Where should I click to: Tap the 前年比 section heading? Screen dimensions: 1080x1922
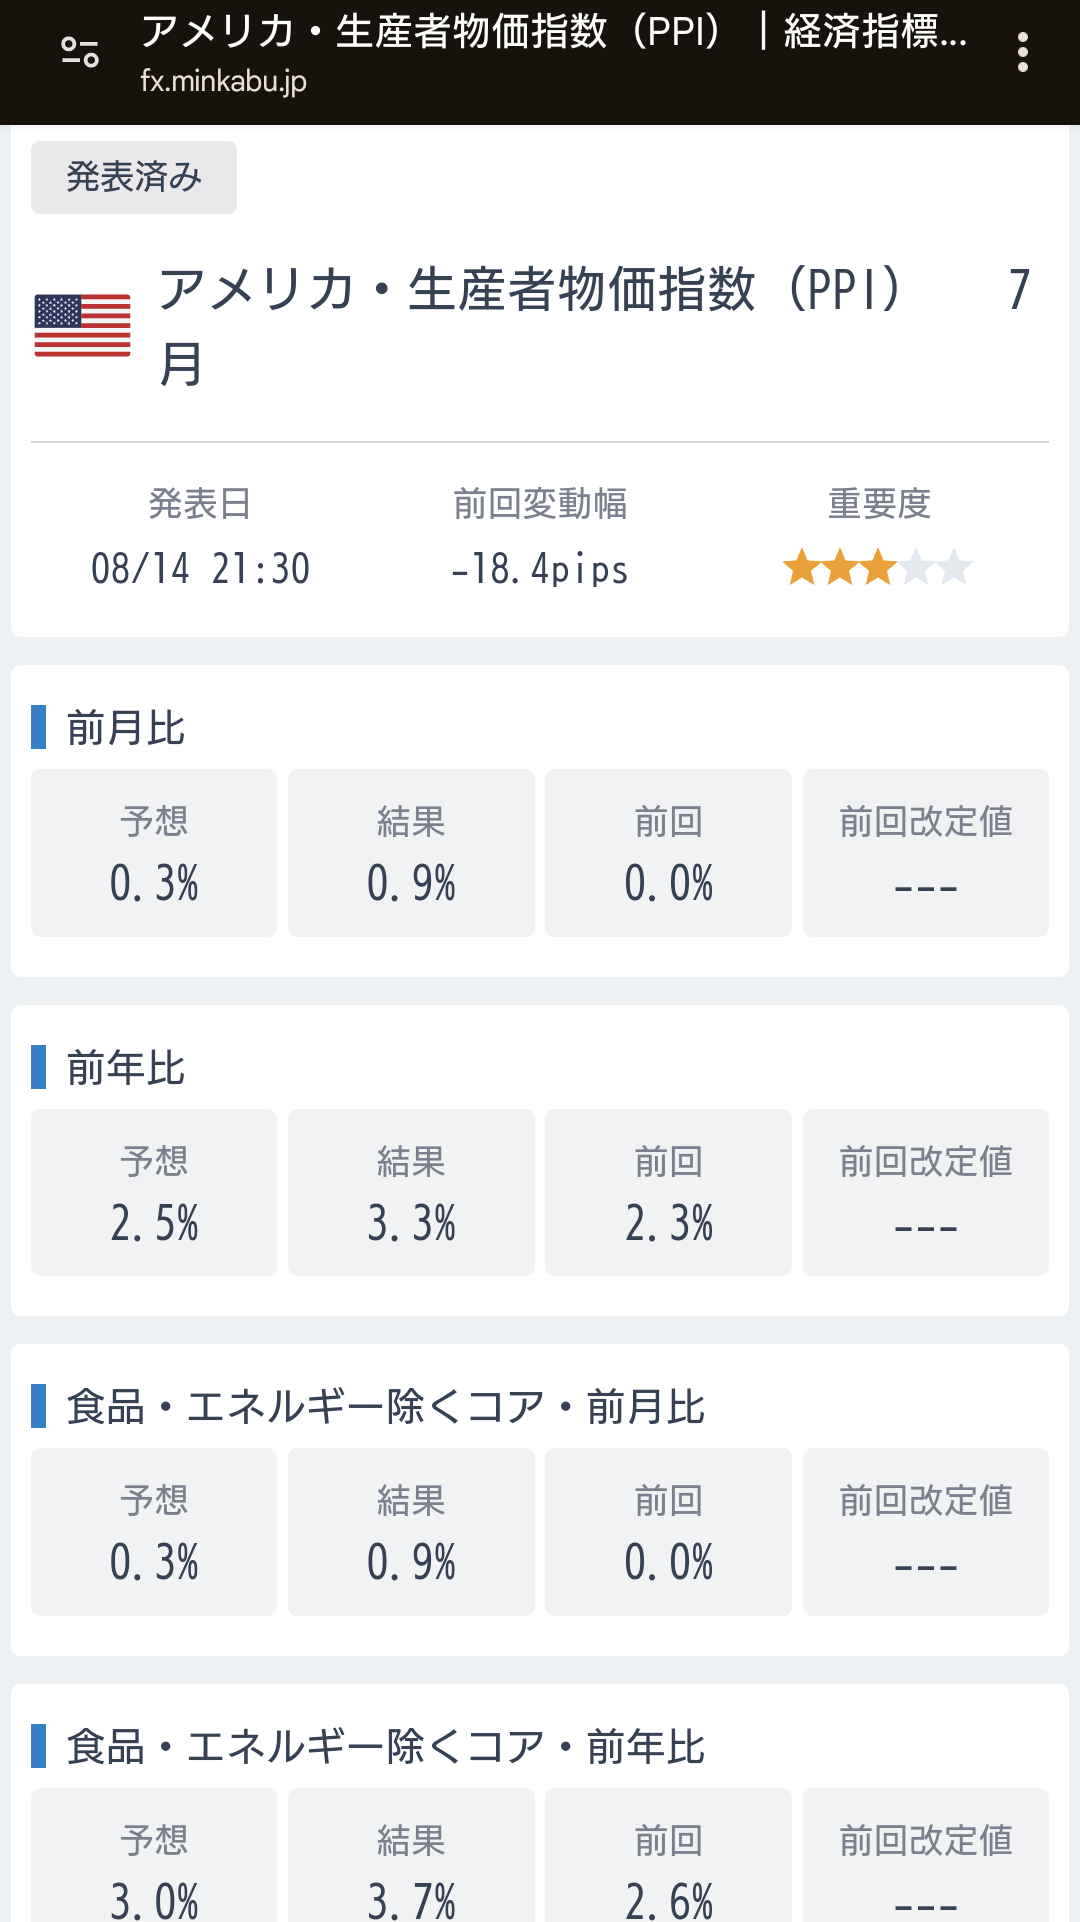[126, 1067]
